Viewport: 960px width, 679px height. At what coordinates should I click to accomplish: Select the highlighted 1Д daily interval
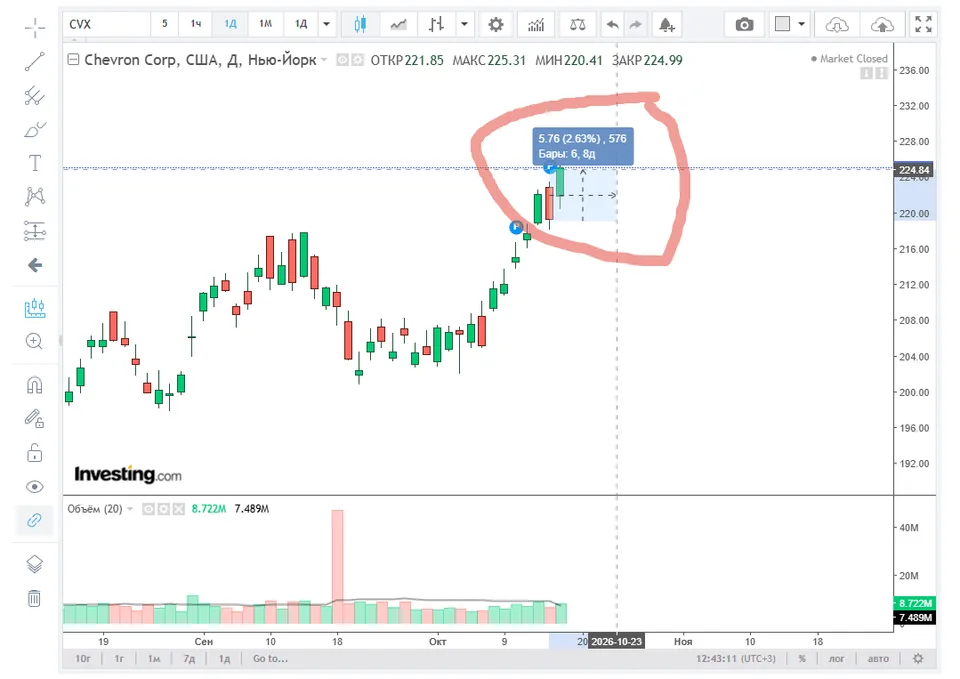(x=230, y=24)
